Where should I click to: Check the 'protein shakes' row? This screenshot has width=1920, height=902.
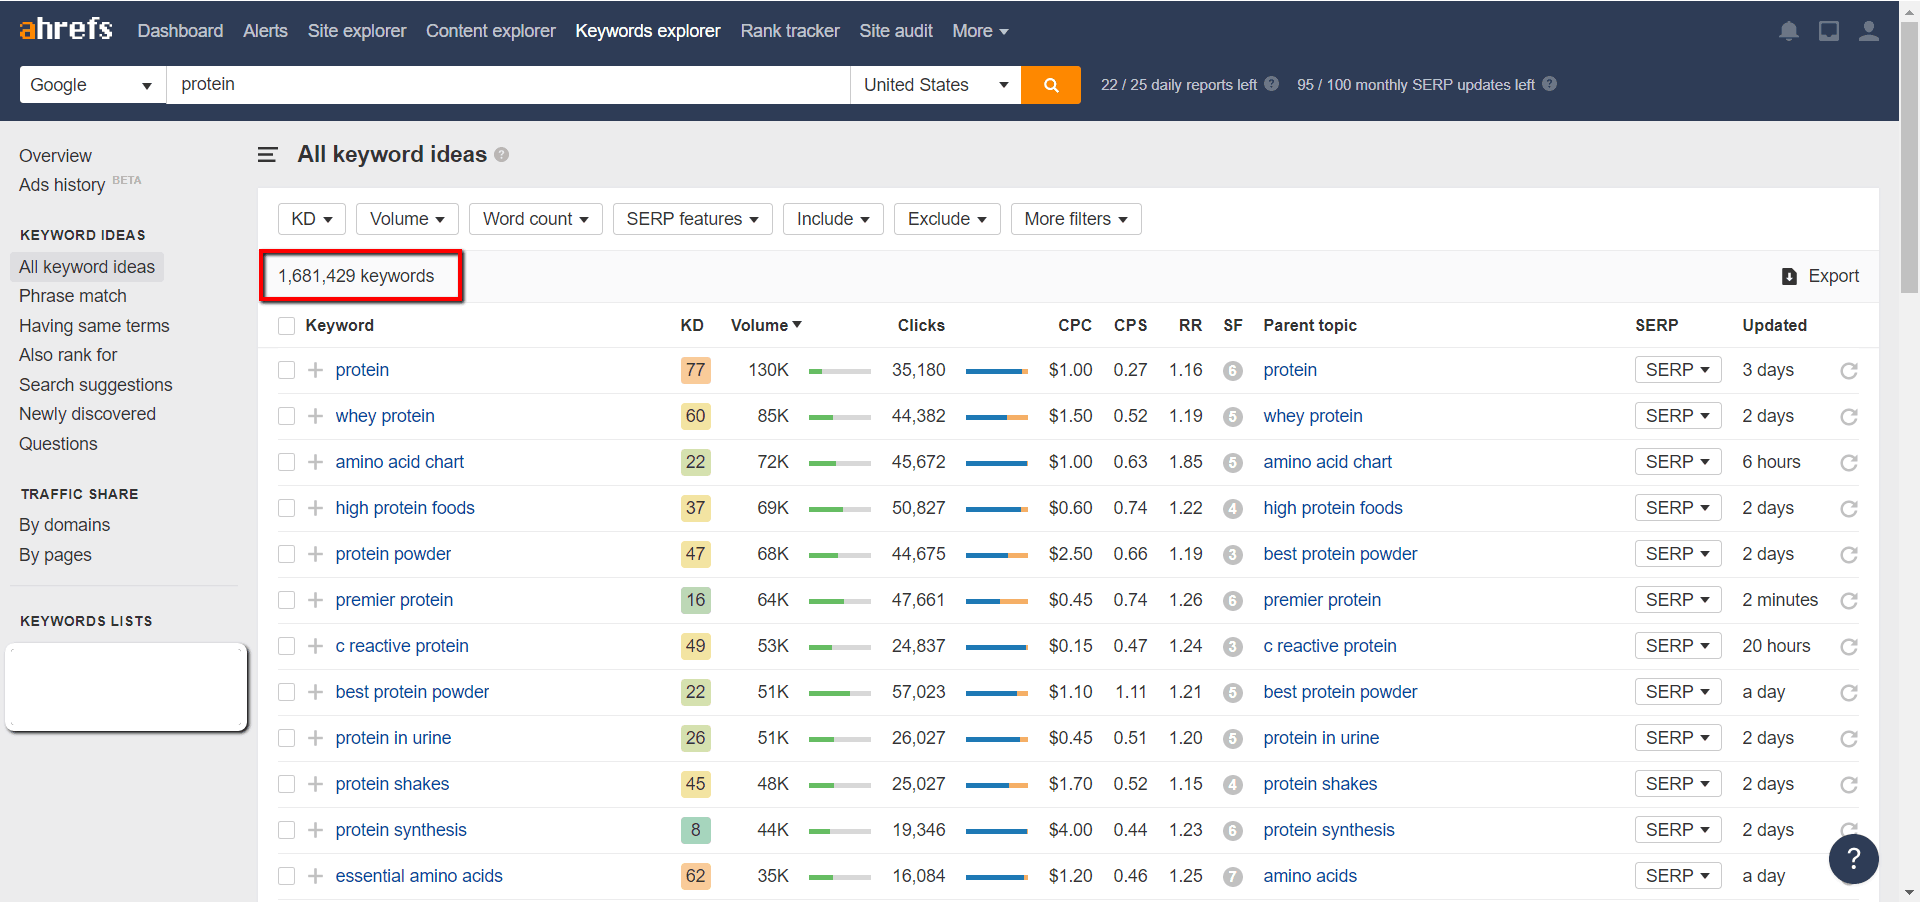(287, 784)
